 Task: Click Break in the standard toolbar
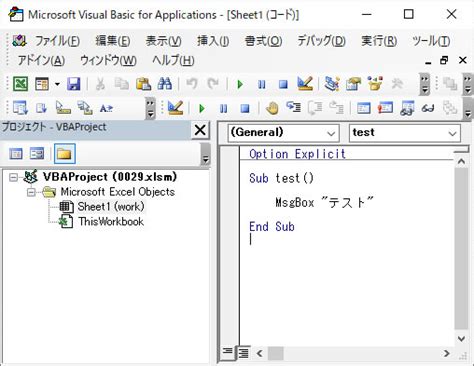(x=262, y=84)
